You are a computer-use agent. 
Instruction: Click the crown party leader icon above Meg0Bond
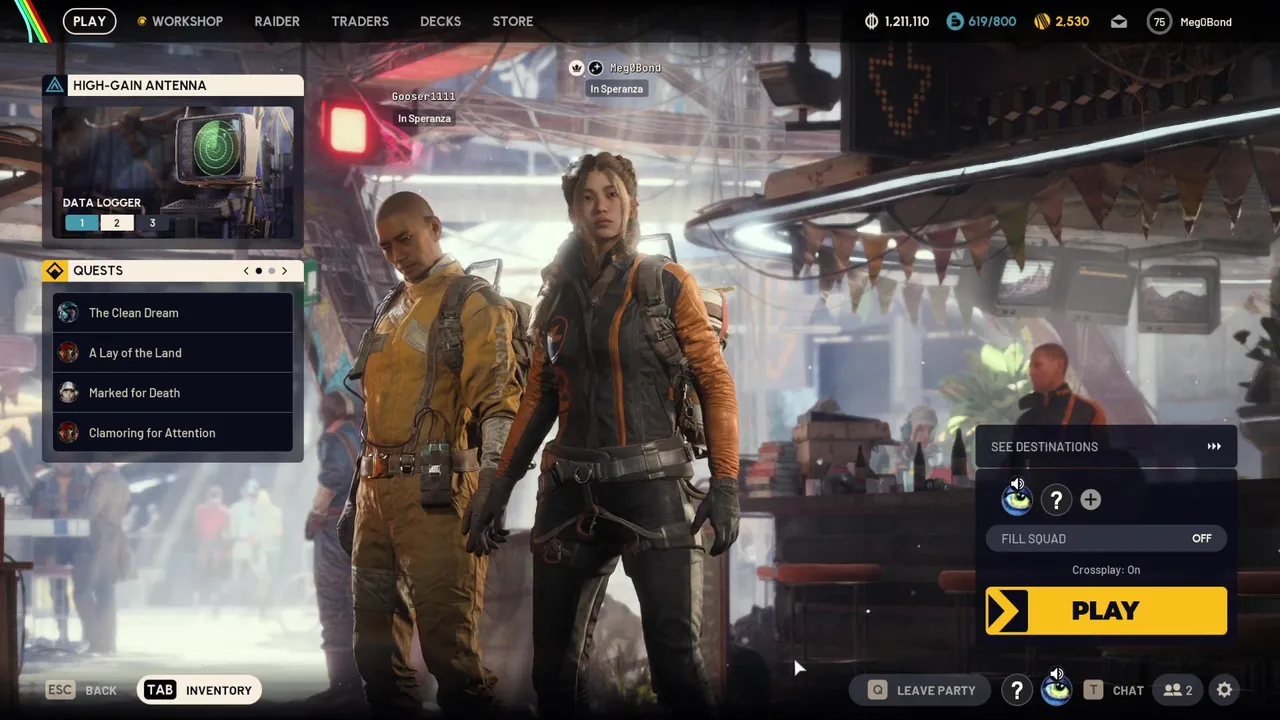(x=577, y=68)
